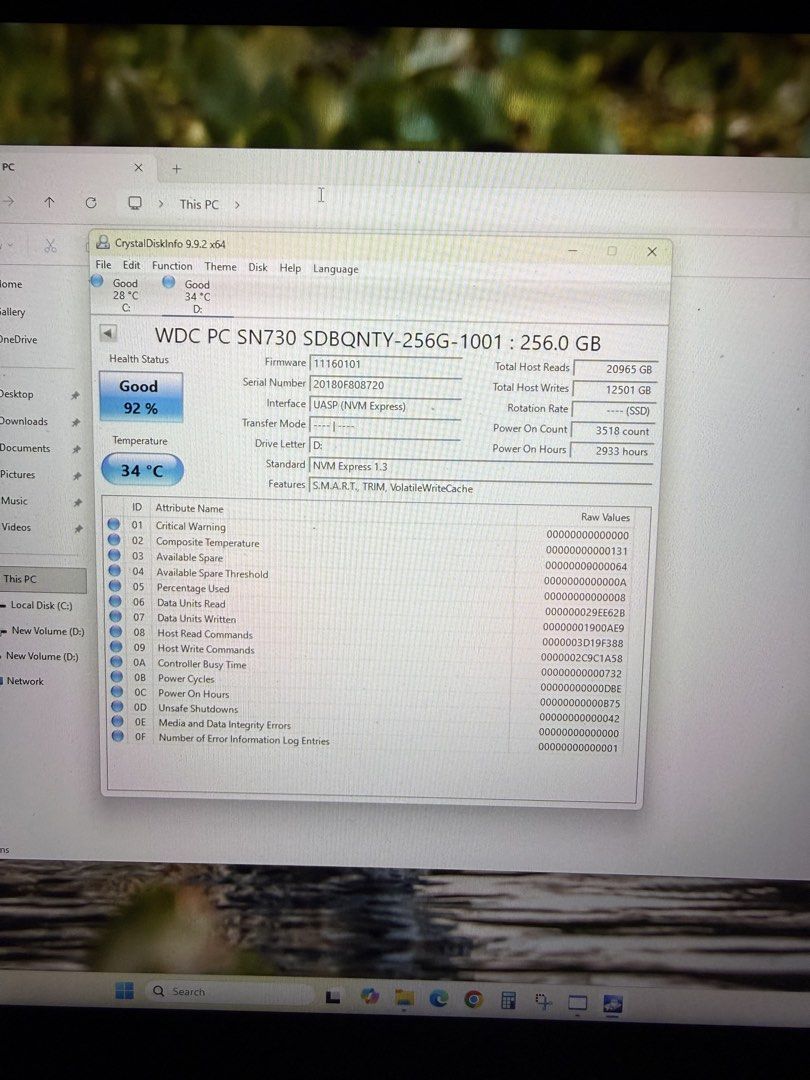
Task: Click the status circle icon for Critical Warning
Action: (x=114, y=525)
